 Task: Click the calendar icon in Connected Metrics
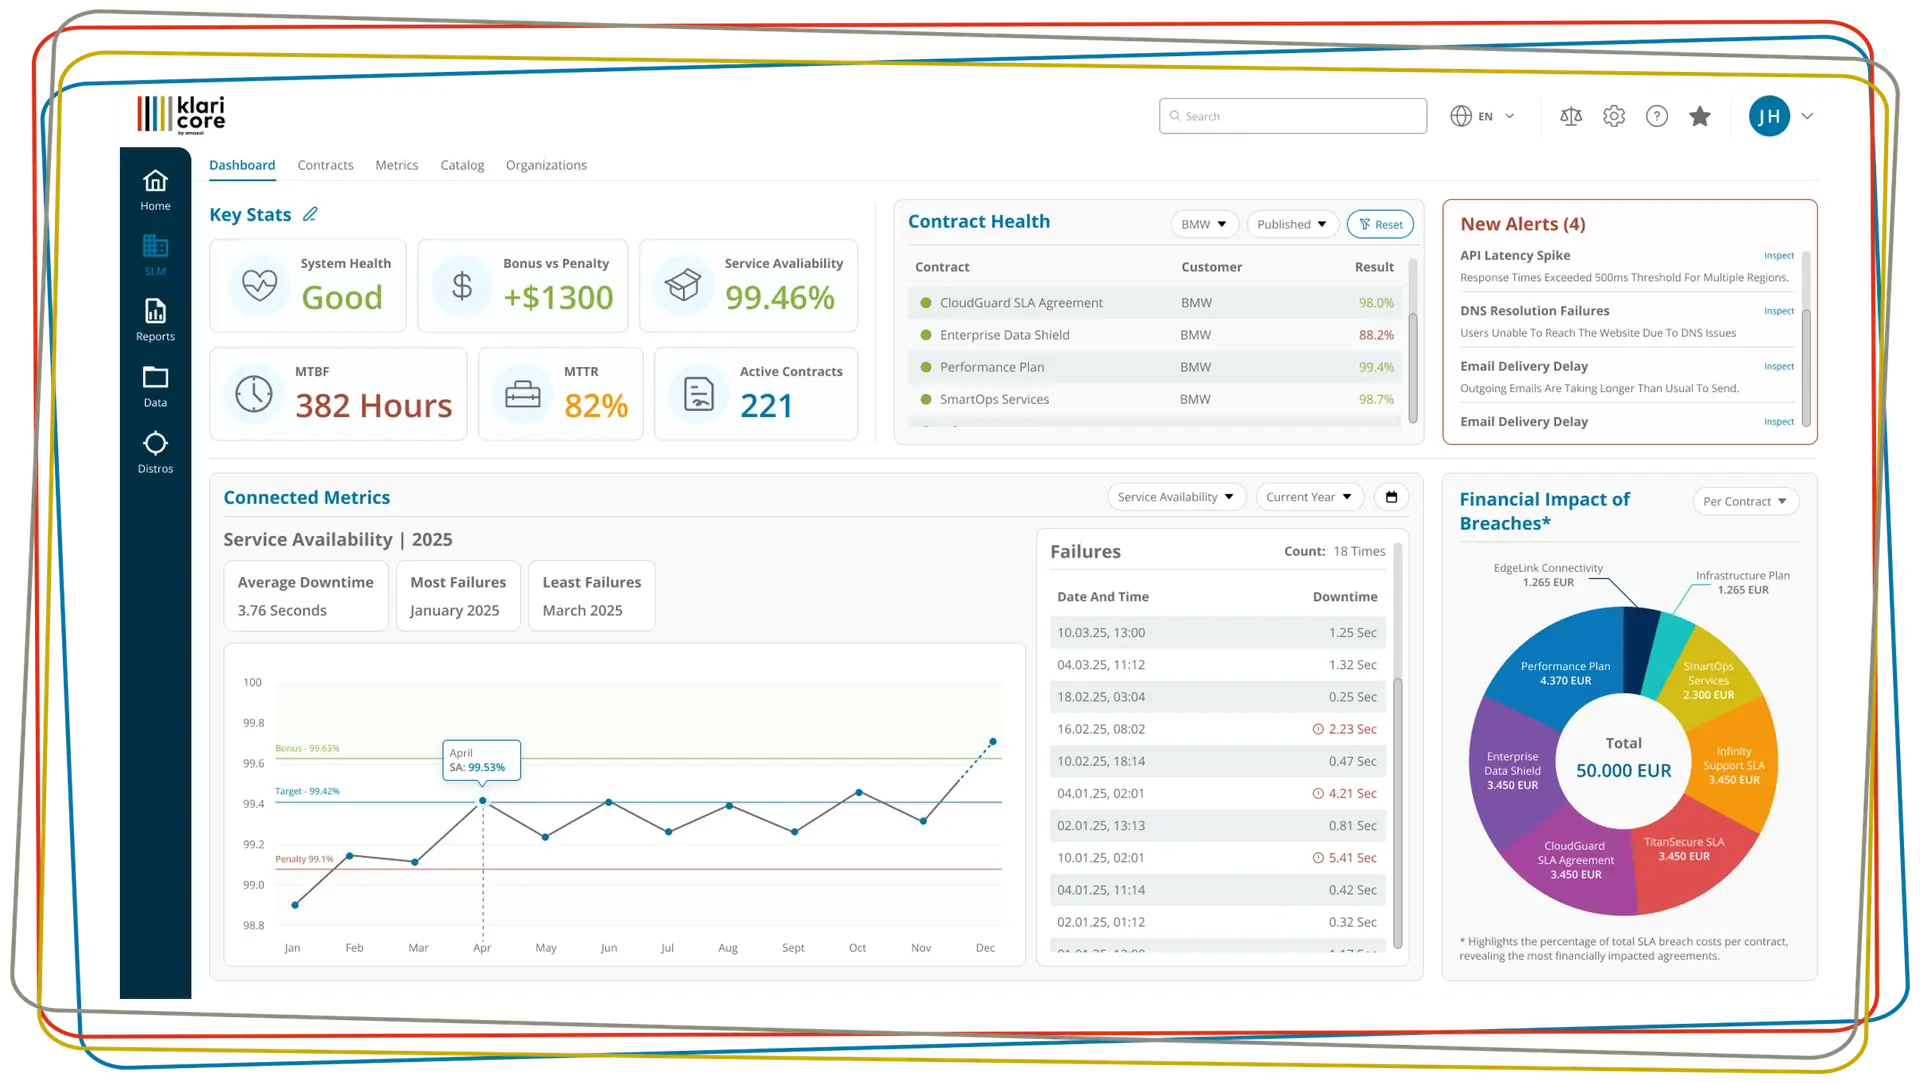[x=1391, y=497]
